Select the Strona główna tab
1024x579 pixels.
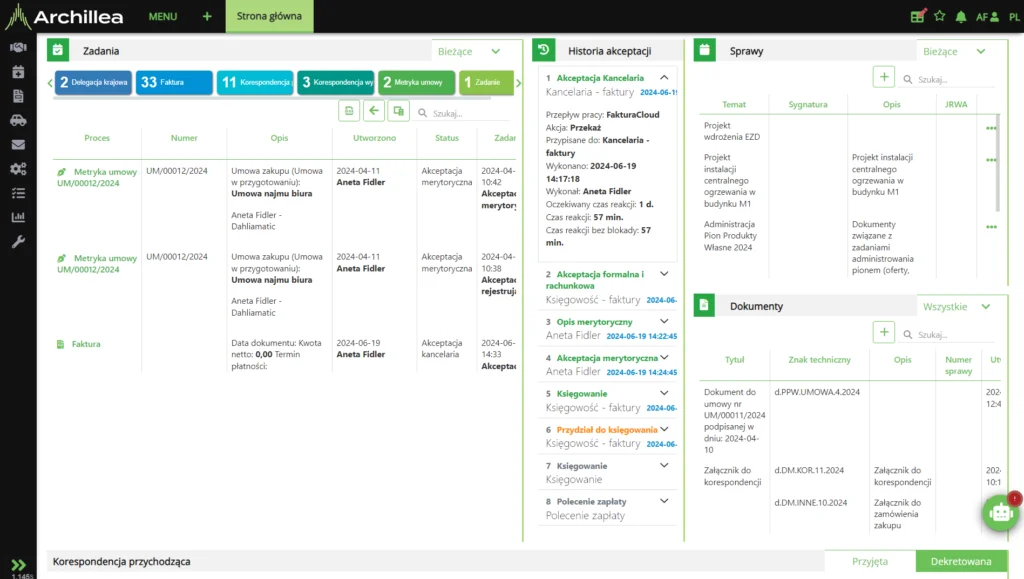click(269, 17)
